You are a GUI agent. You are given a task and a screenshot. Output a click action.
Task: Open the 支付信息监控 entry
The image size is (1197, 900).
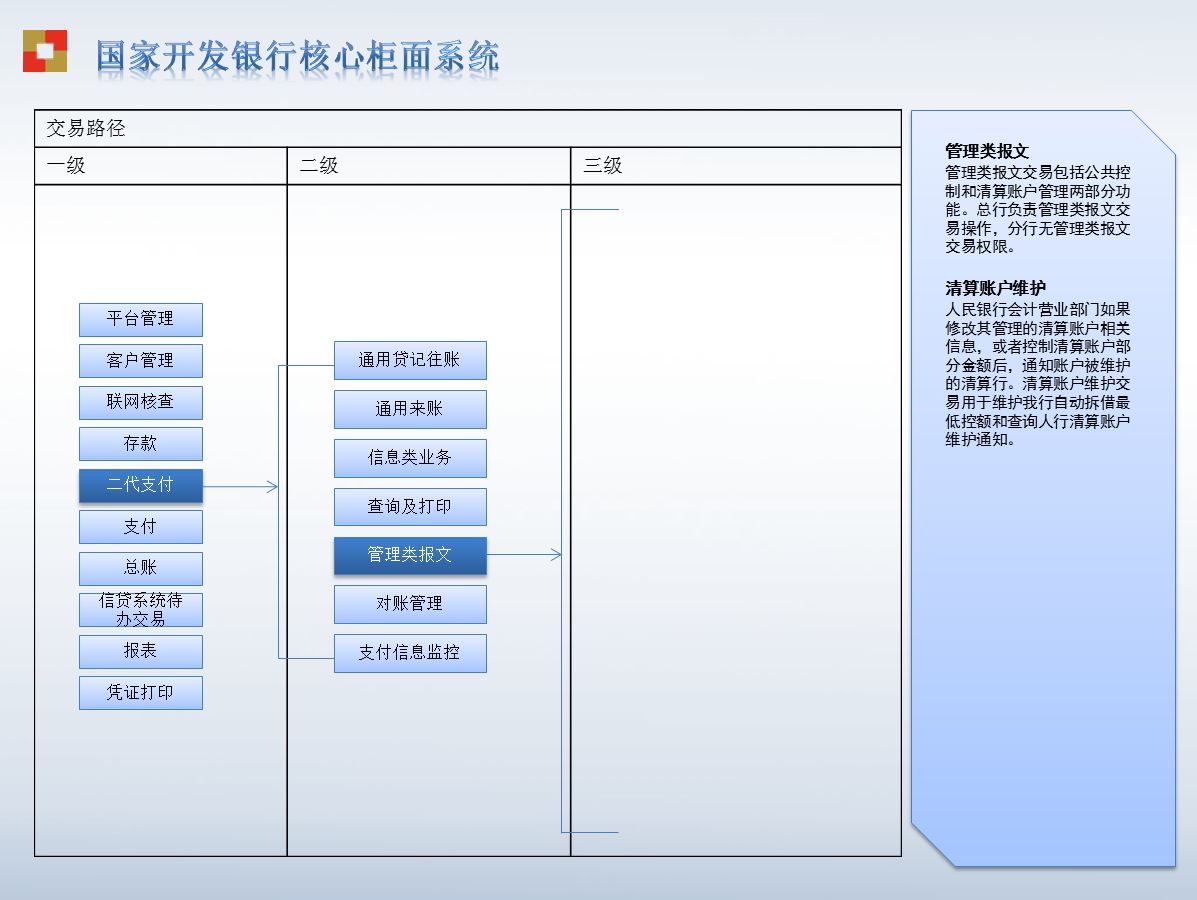pyautogui.click(x=410, y=653)
